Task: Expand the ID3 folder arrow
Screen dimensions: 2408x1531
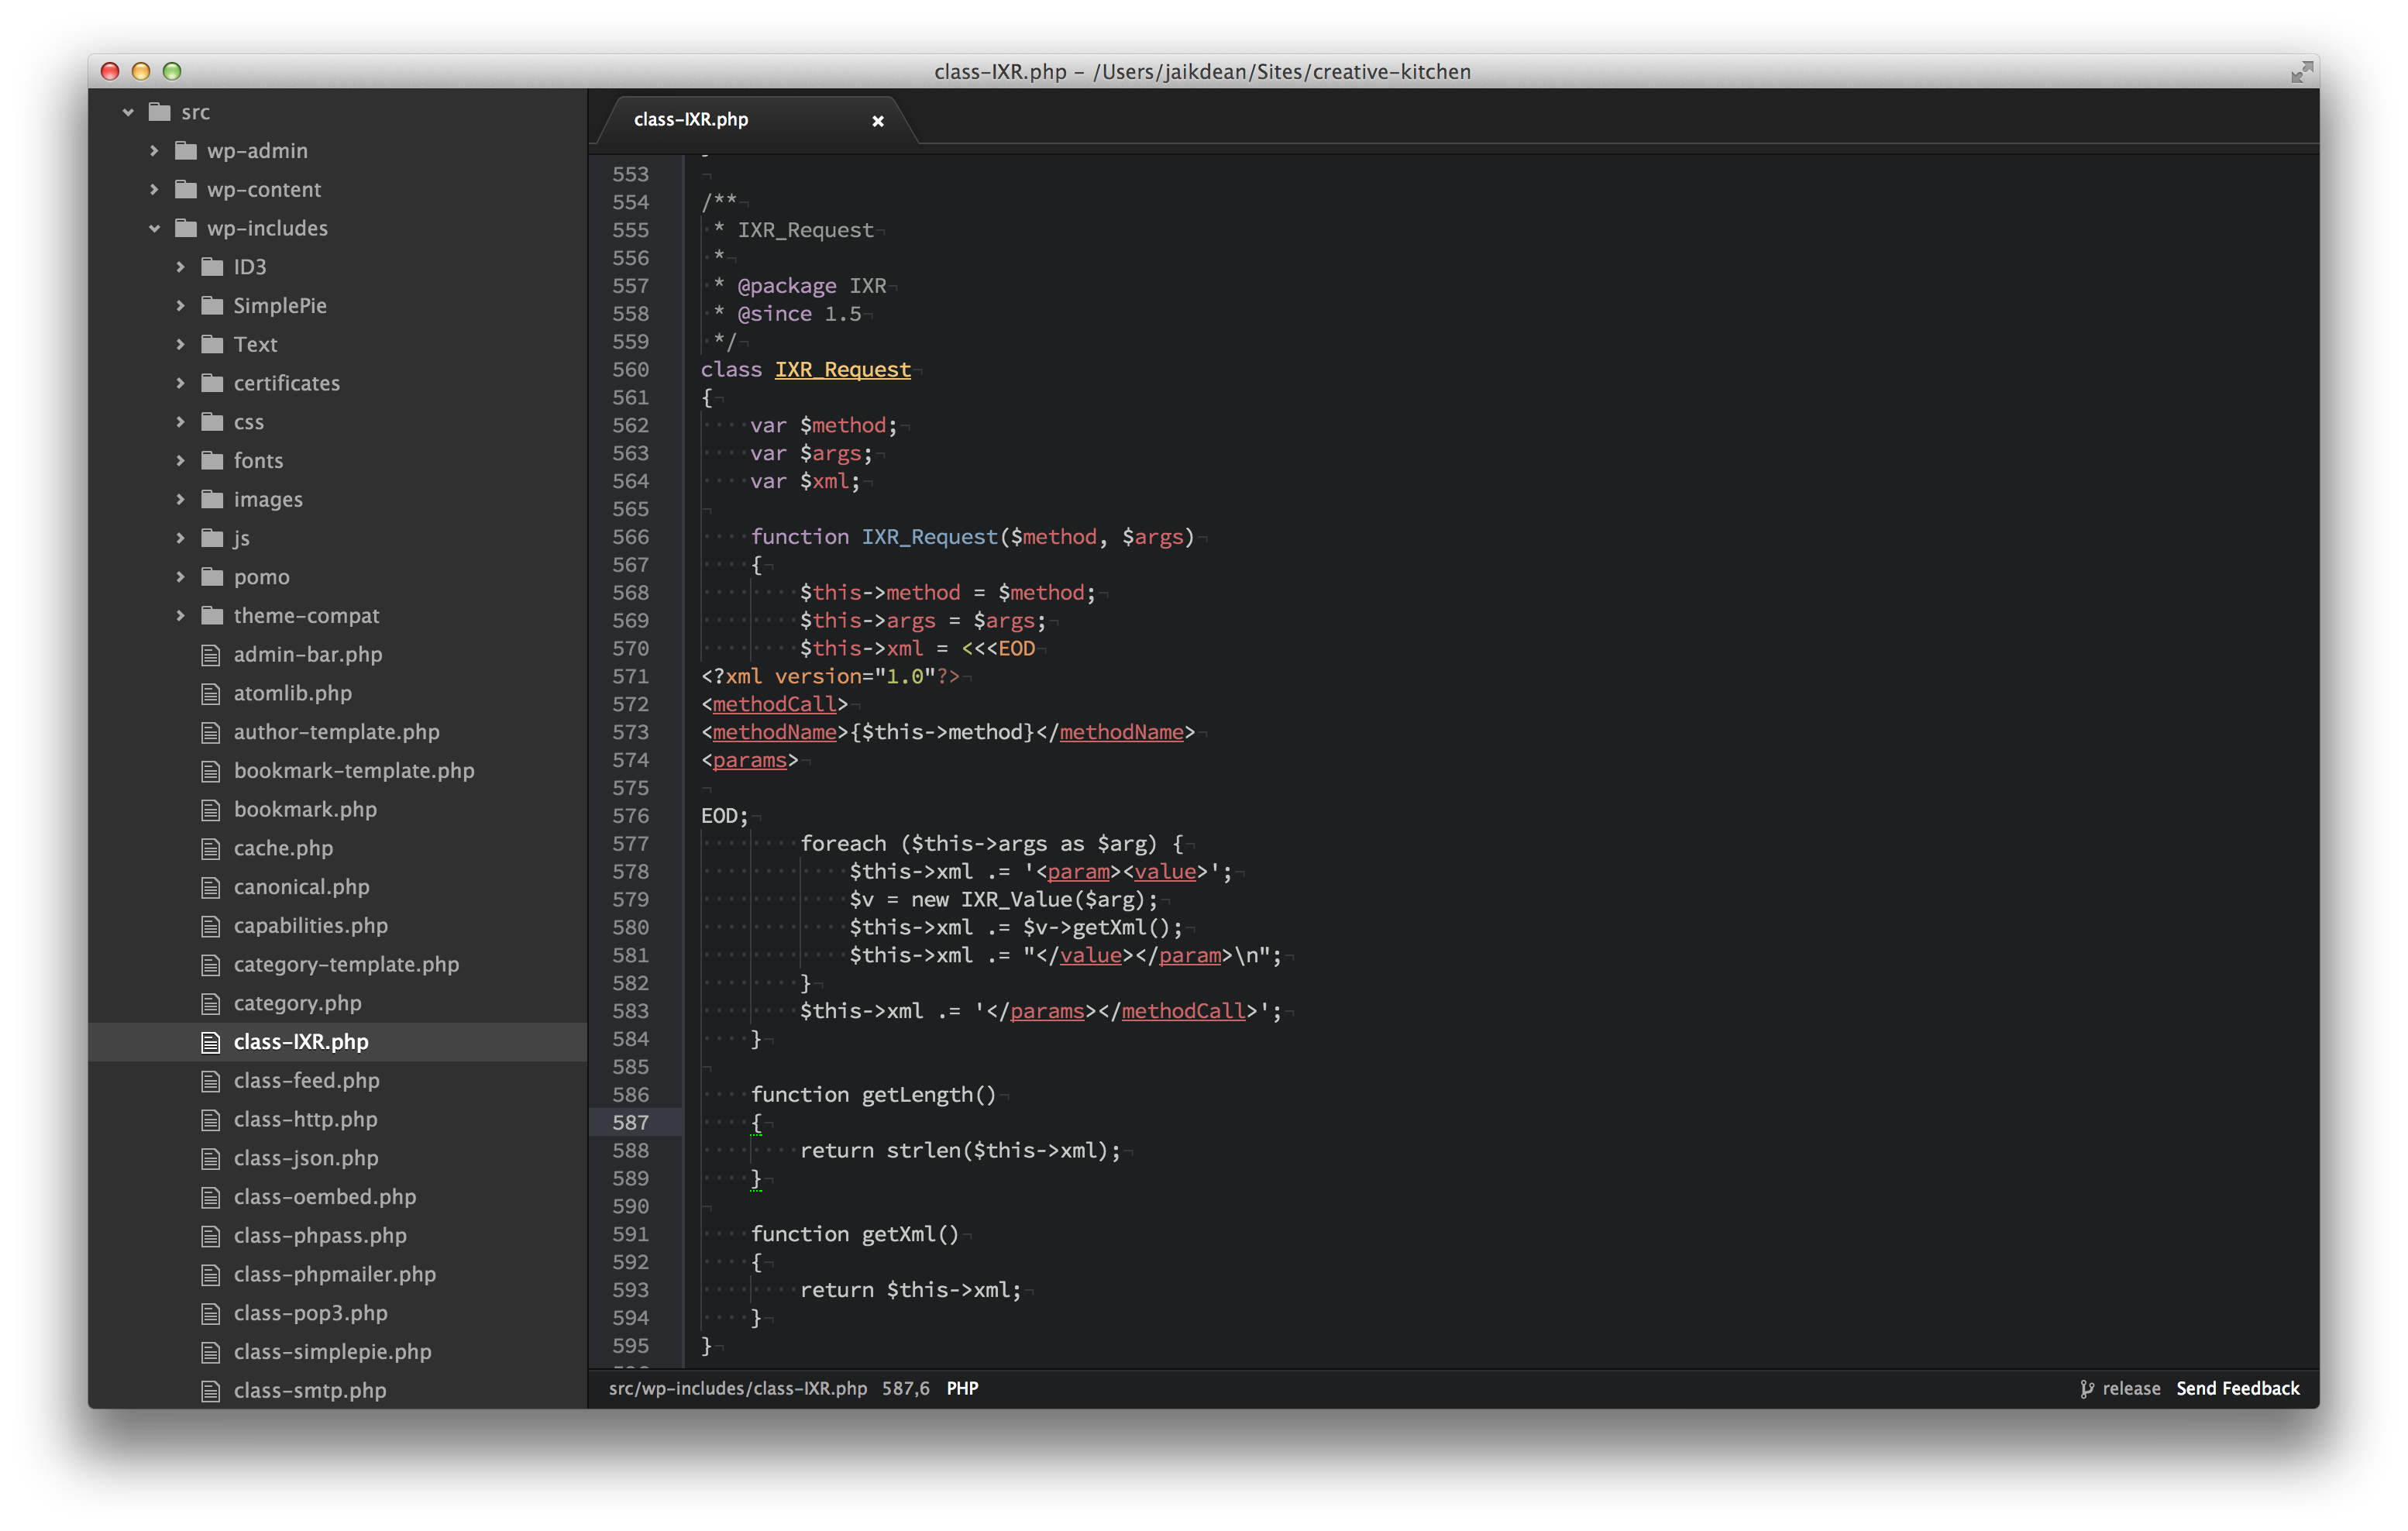Action: click(x=180, y=267)
